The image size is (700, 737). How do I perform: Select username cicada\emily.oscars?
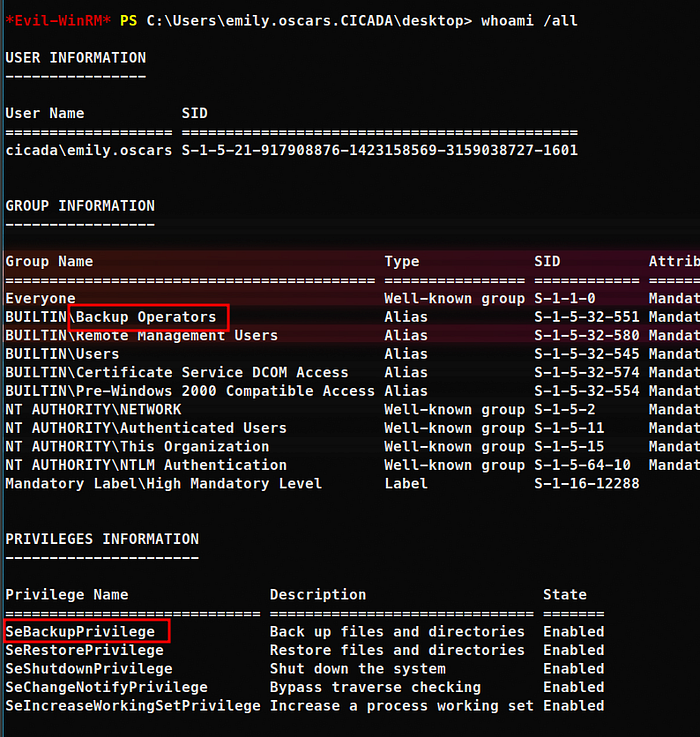[x=89, y=150]
